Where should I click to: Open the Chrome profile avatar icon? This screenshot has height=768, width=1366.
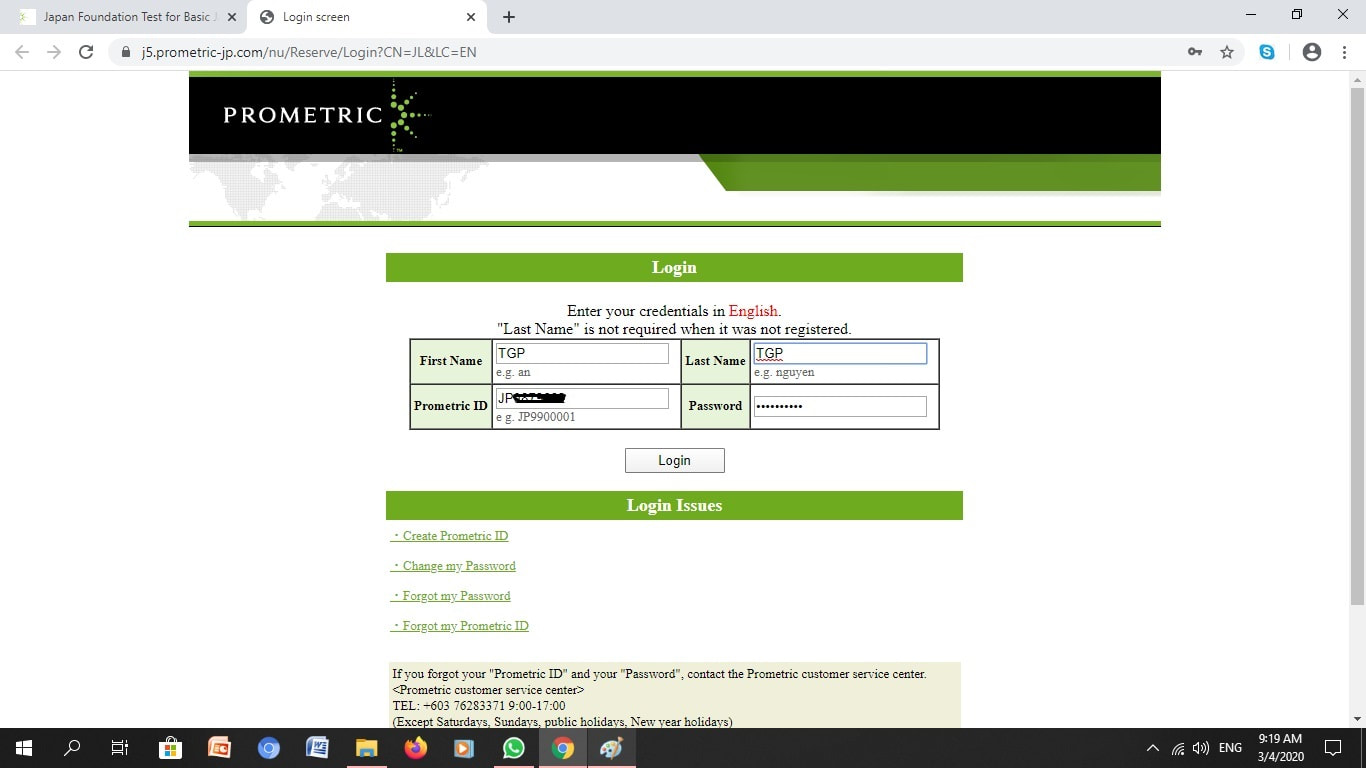1312,52
